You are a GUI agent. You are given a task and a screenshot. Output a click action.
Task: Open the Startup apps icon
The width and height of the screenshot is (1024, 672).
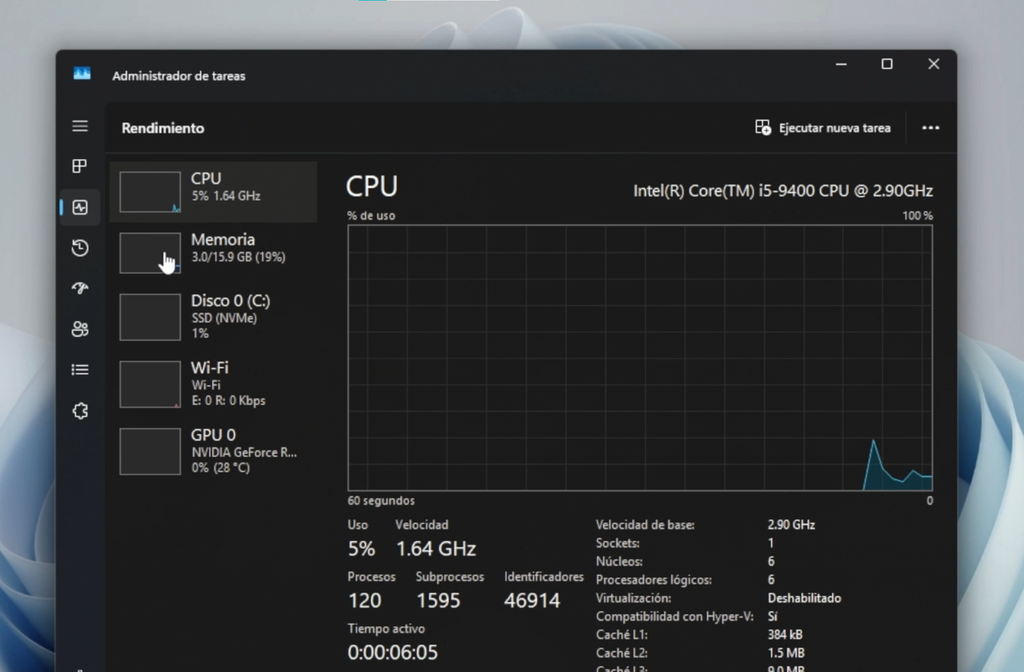pos(80,288)
